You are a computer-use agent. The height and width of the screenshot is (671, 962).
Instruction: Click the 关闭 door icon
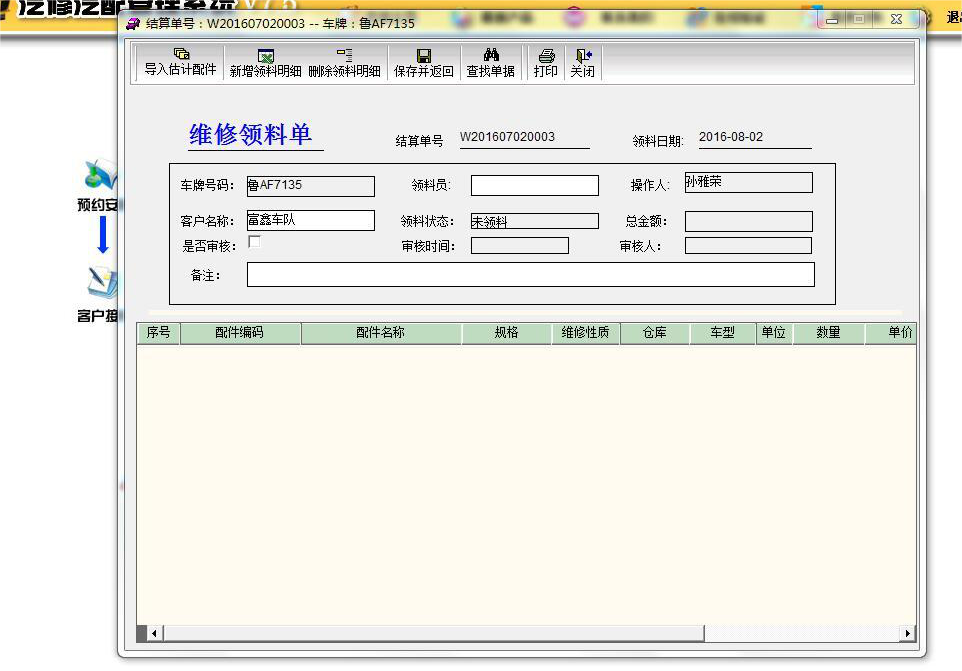(582, 63)
